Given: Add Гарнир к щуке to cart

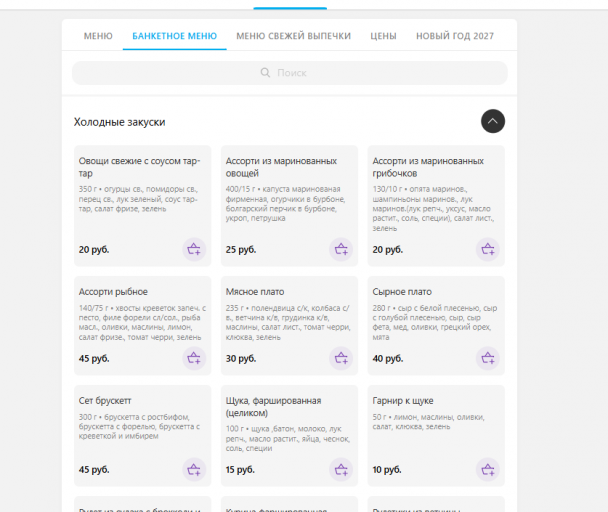Looking at the screenshot, I should point(488,470).
